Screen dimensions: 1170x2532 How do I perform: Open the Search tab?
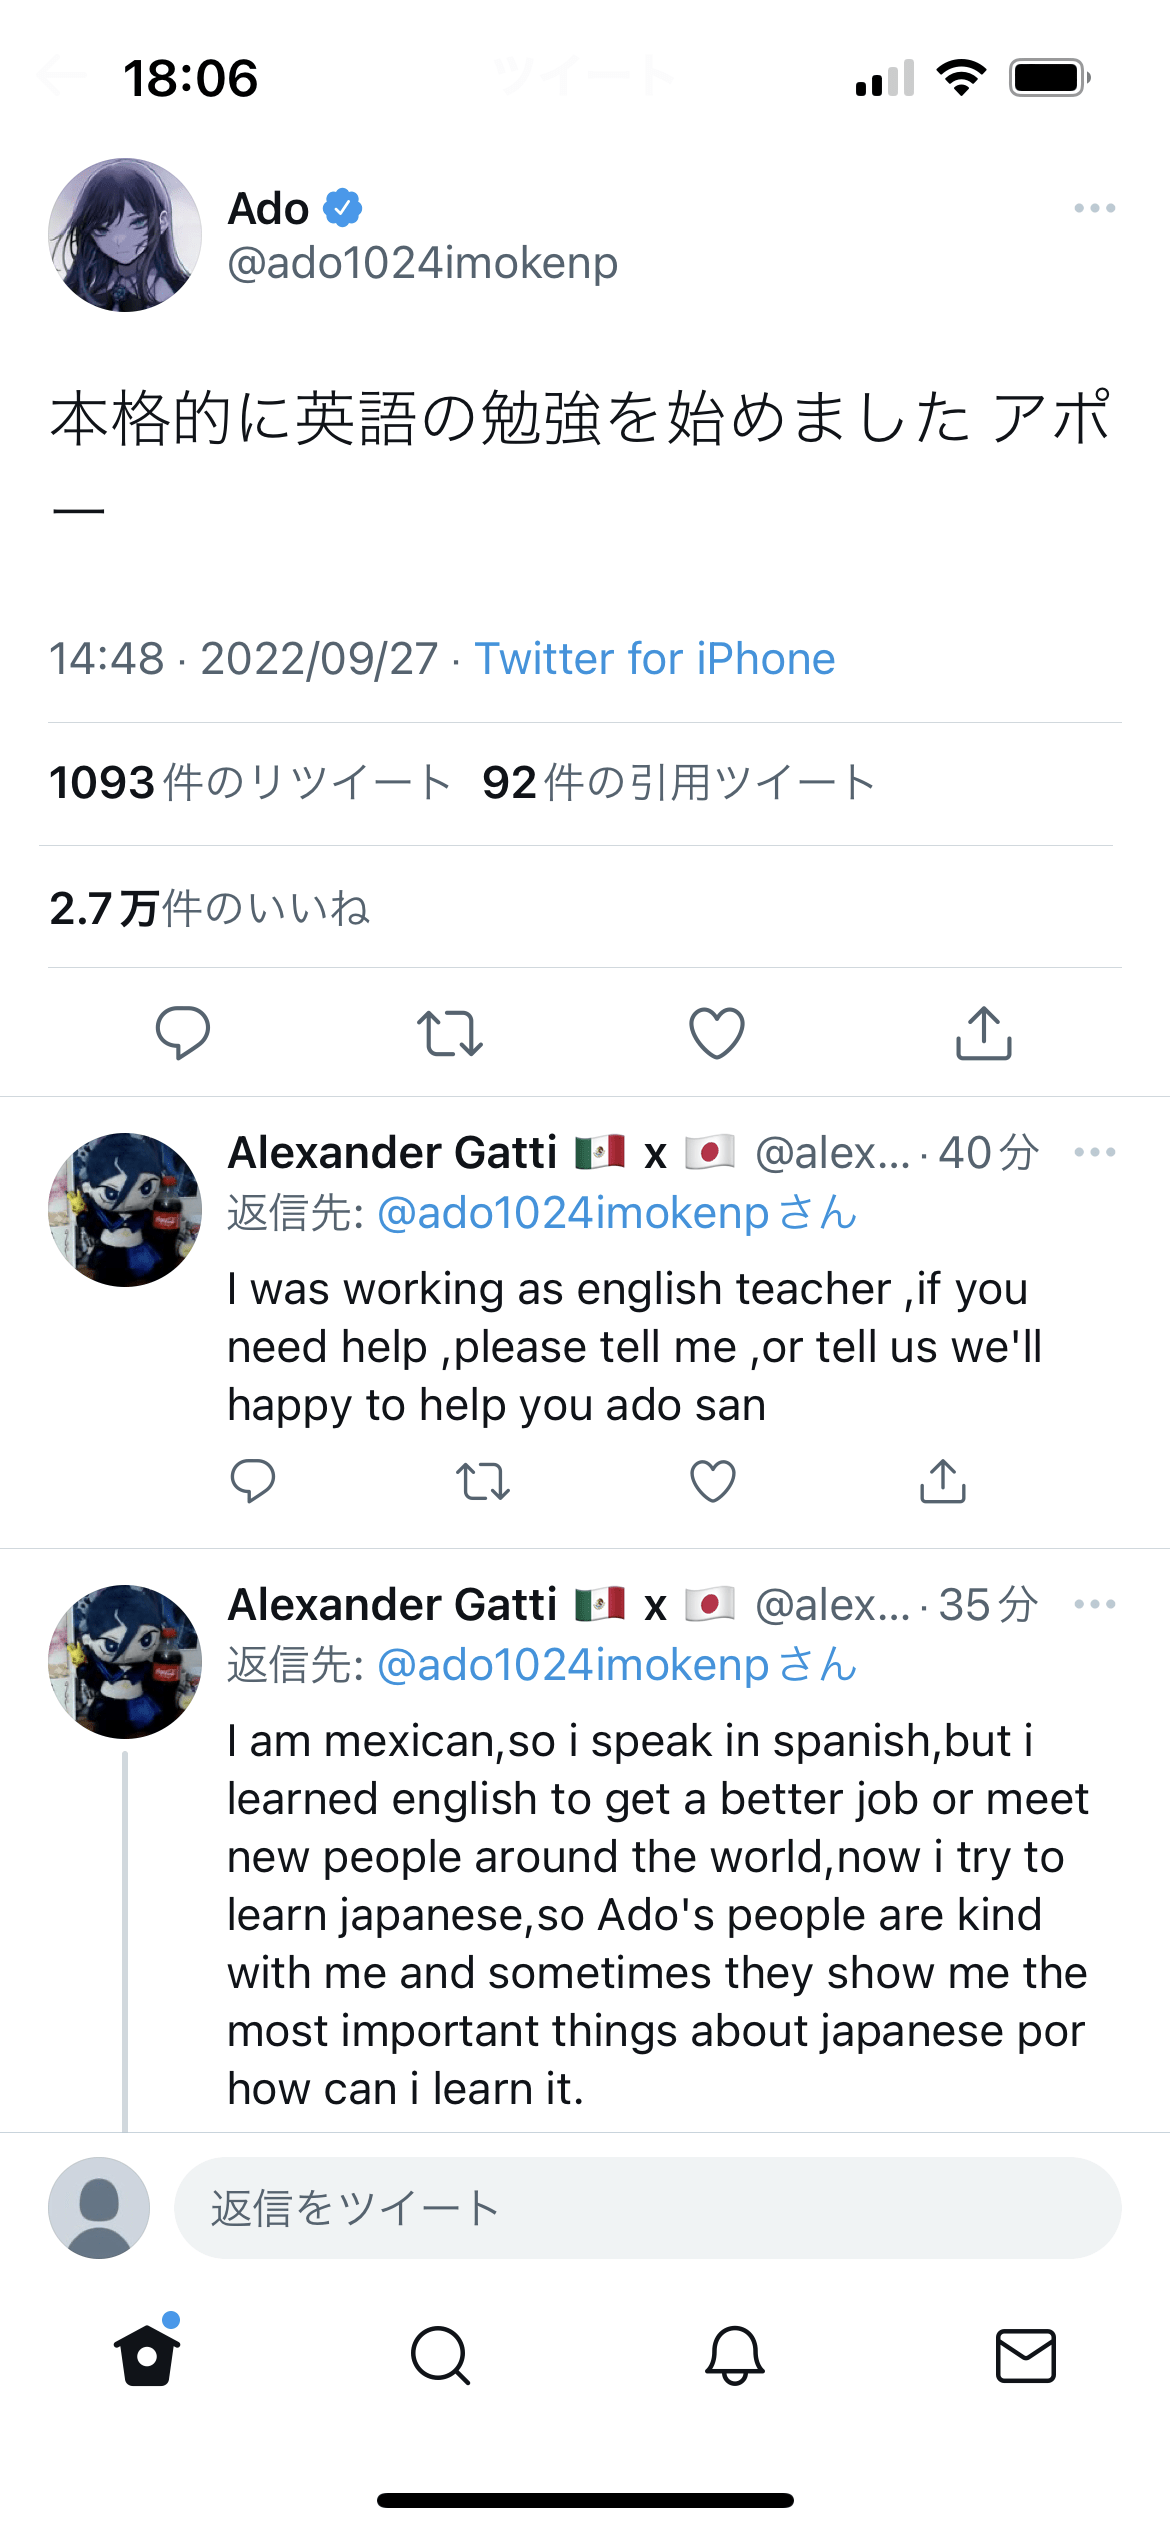(x=440, y=2356)
